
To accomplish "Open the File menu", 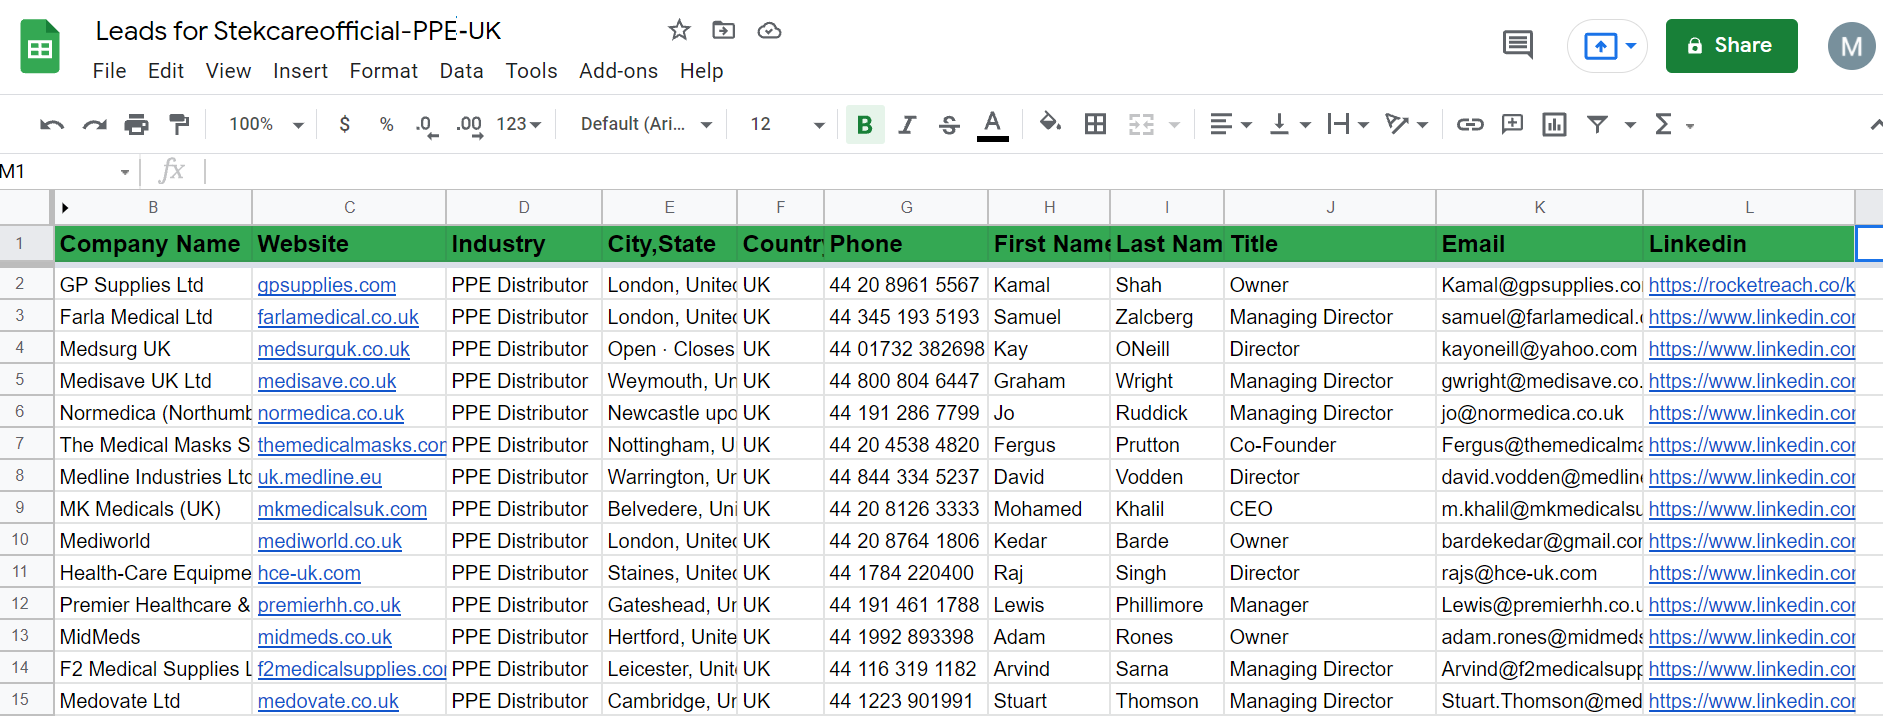I will [x=109, y=71].
